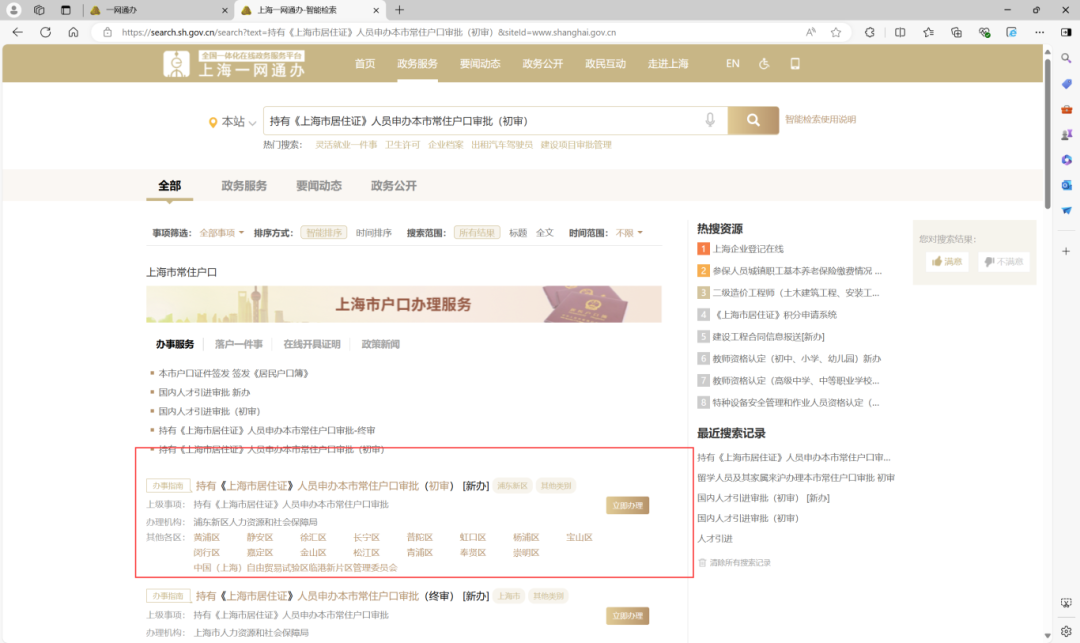Screen dimensions: 1080x643
Task: Click the thumbs-down 不满意 feedback button
Action: pos(1003,262)
